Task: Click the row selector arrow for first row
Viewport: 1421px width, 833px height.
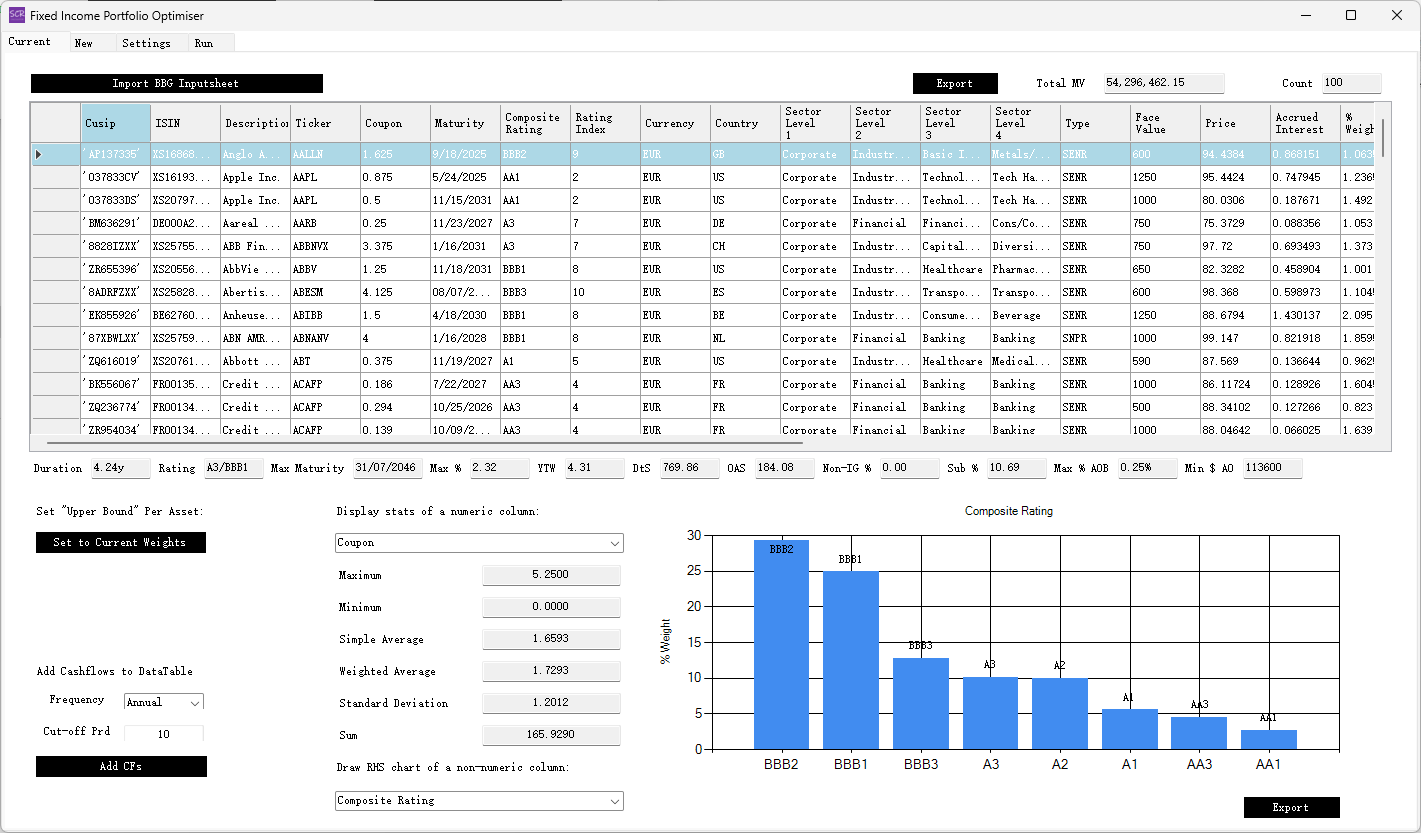Action: [40, 154]
